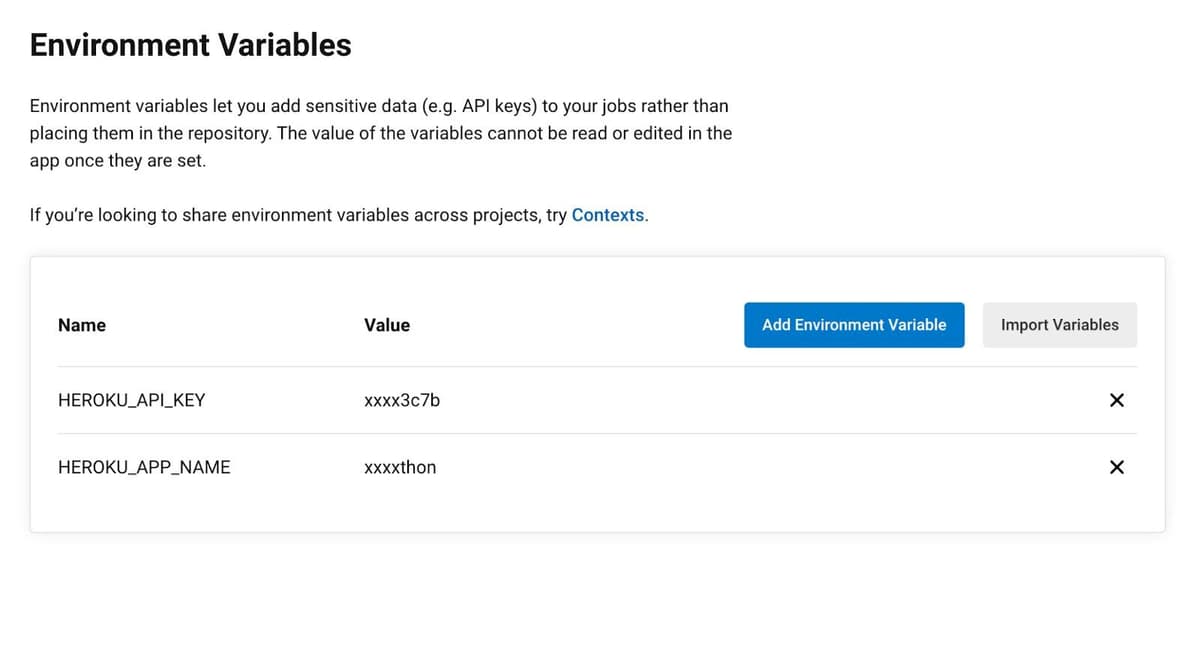Click the masked value xxxx3c7b

pyautogui.click(x=401, y=400)
